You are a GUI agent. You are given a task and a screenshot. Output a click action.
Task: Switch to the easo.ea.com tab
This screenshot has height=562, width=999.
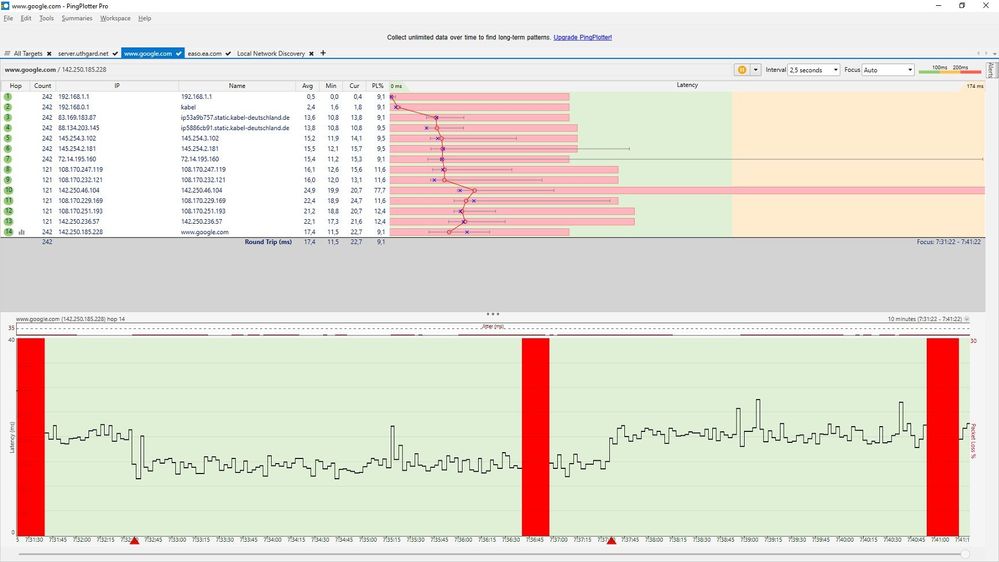pyautogui.click(x=205, y=54)
